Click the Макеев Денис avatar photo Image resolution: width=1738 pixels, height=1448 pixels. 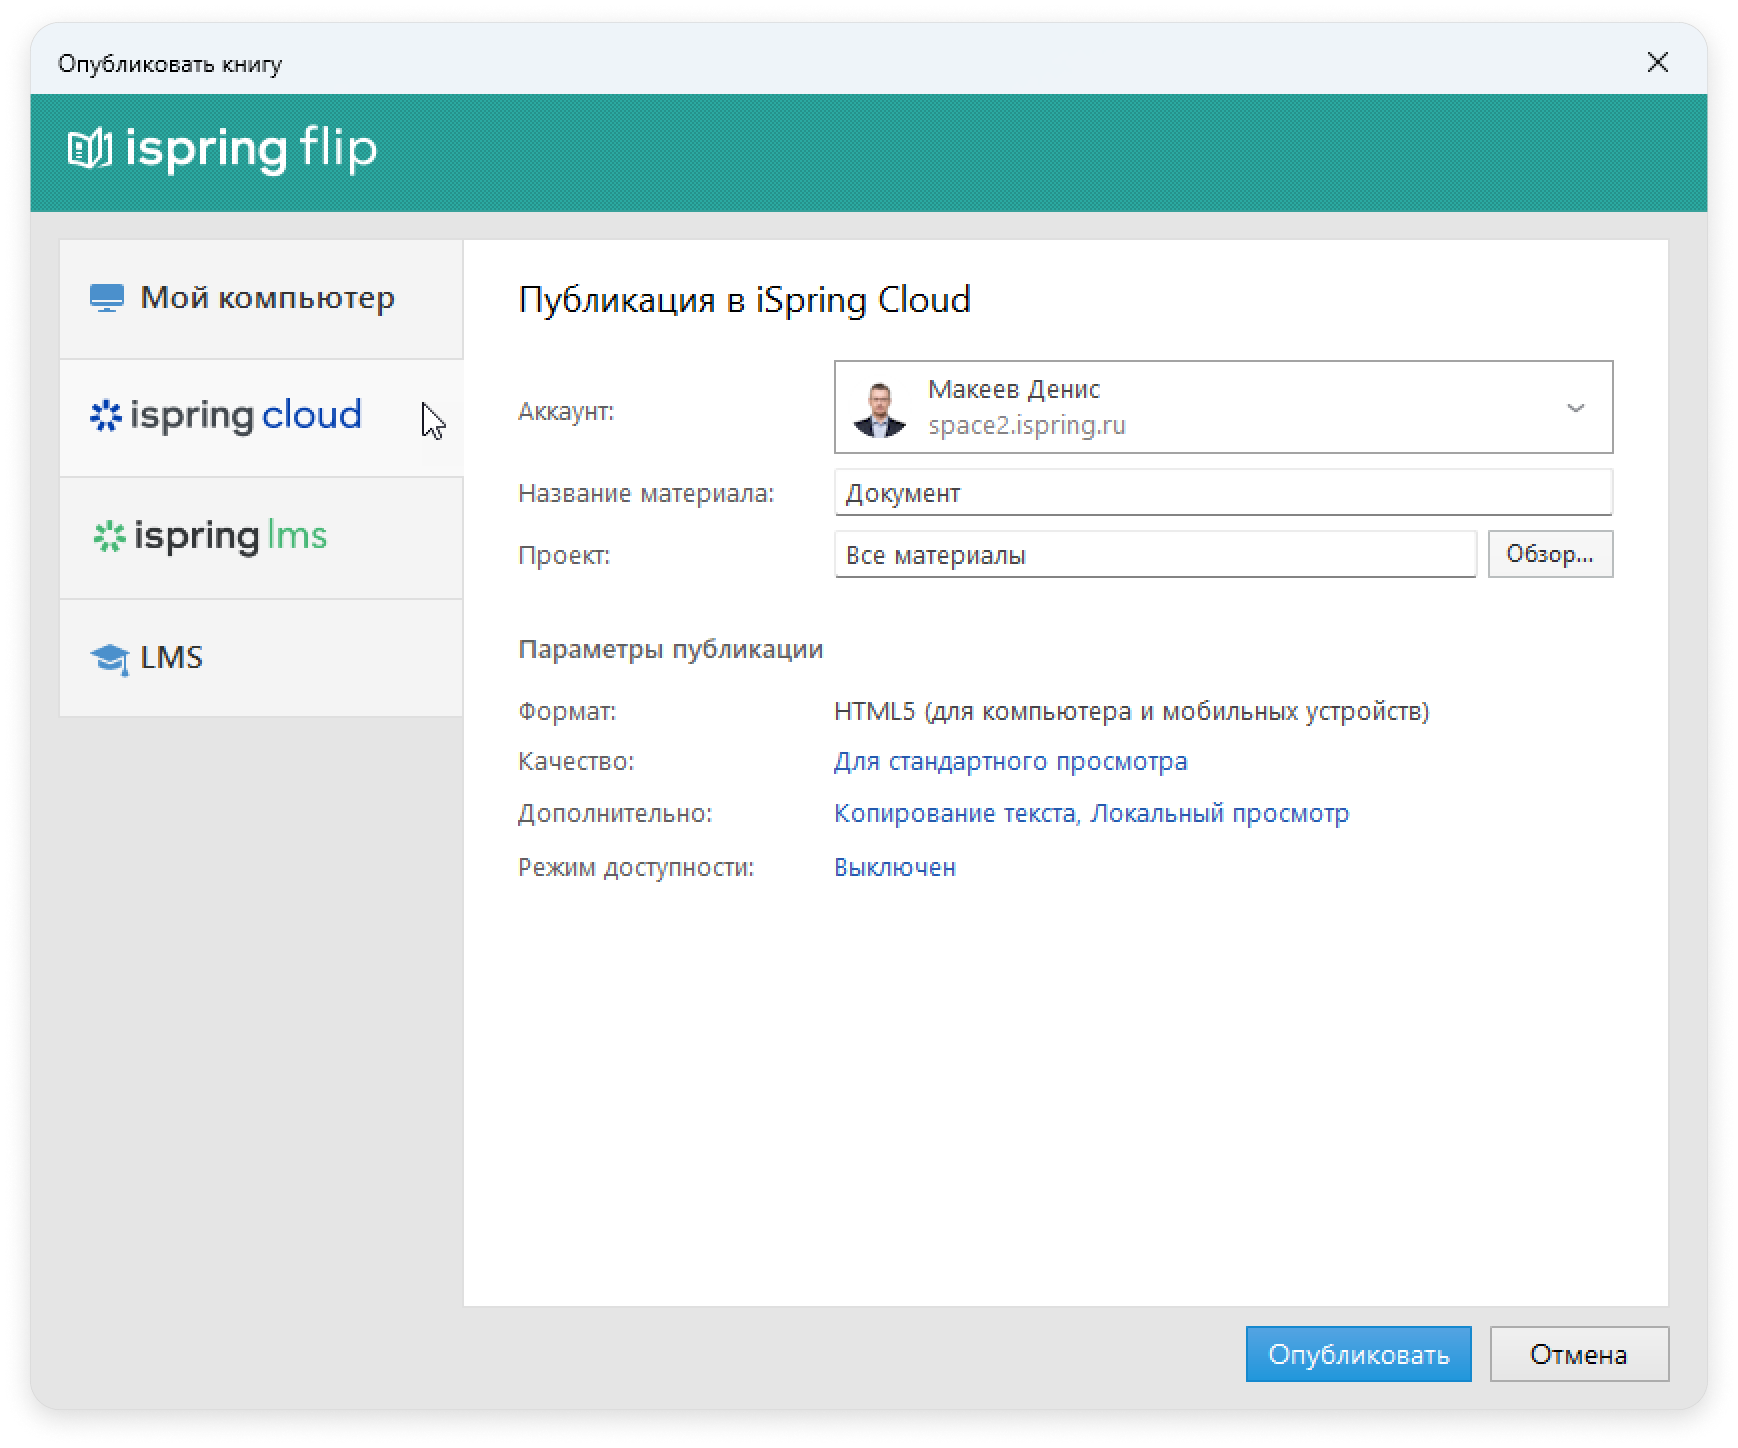879,408
